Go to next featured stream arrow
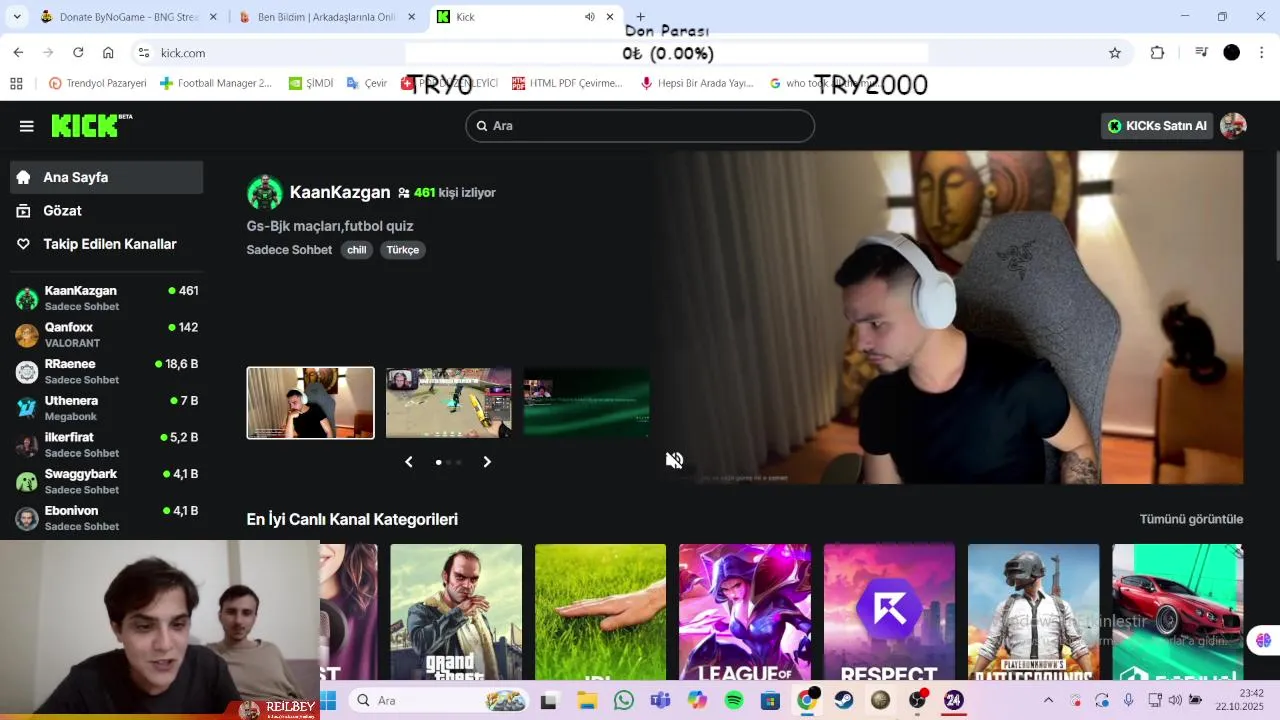Viewport: 1280px width, 720px height. [x=487, y=461]
